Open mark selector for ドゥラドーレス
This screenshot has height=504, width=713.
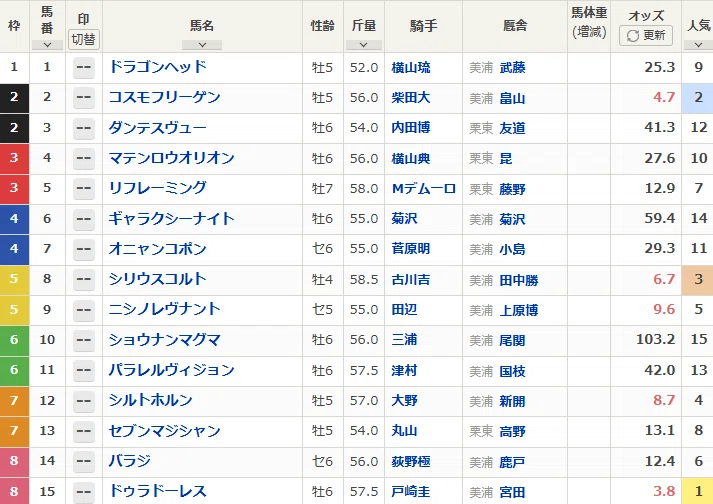click(x=84, y=492)
